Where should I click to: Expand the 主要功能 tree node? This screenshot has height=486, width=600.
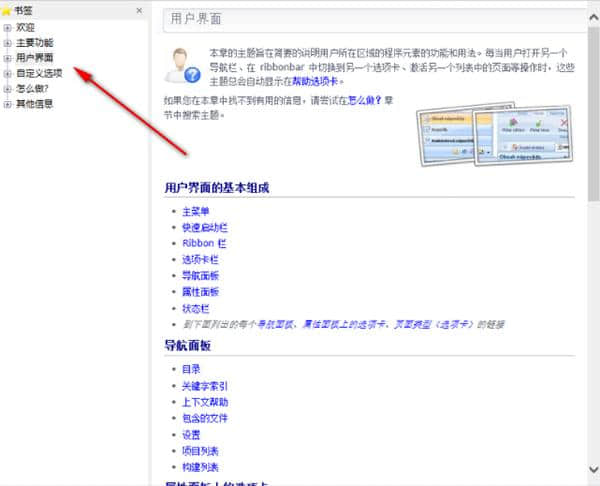[x=8, y=42]
